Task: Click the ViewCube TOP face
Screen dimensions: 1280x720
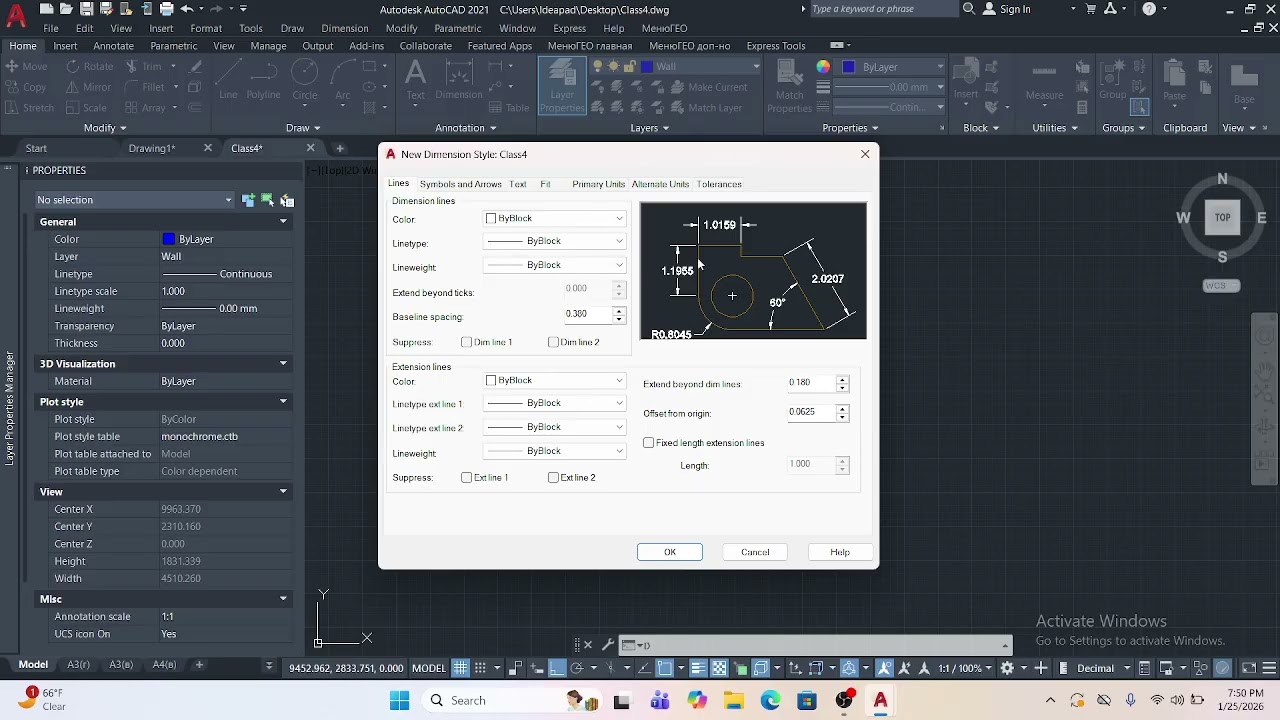Action: click(x=1222, y=217)
